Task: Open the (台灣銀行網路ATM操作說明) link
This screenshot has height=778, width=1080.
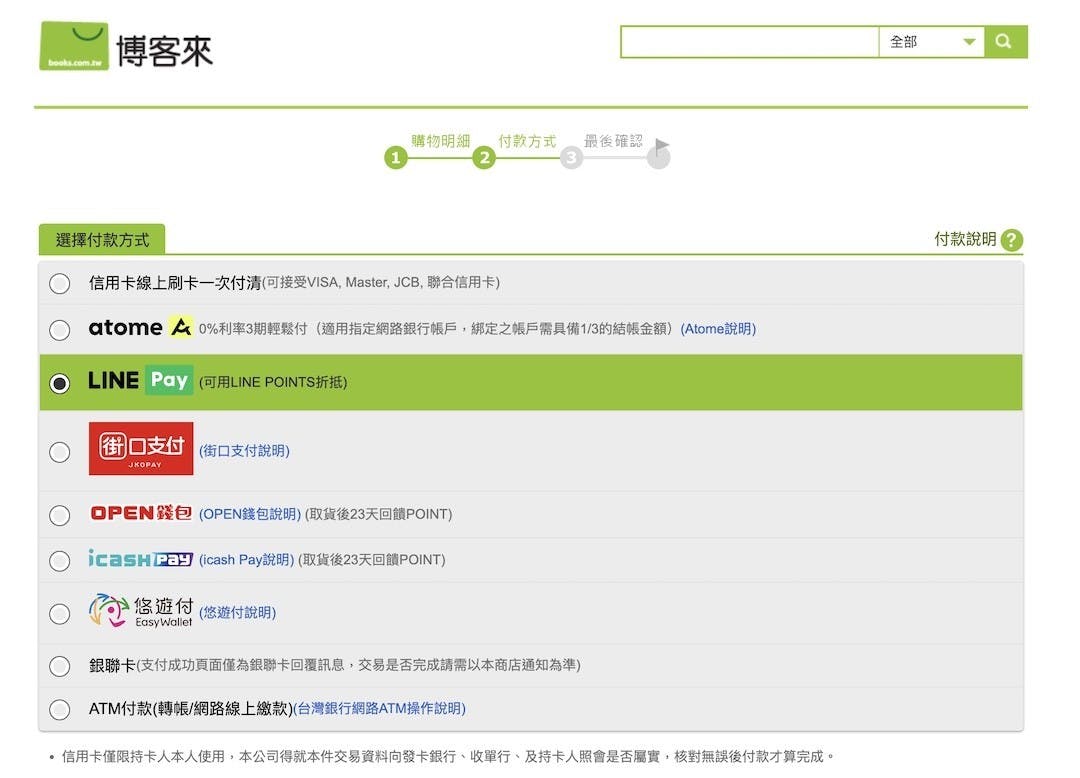Action: tap(380, 708)
